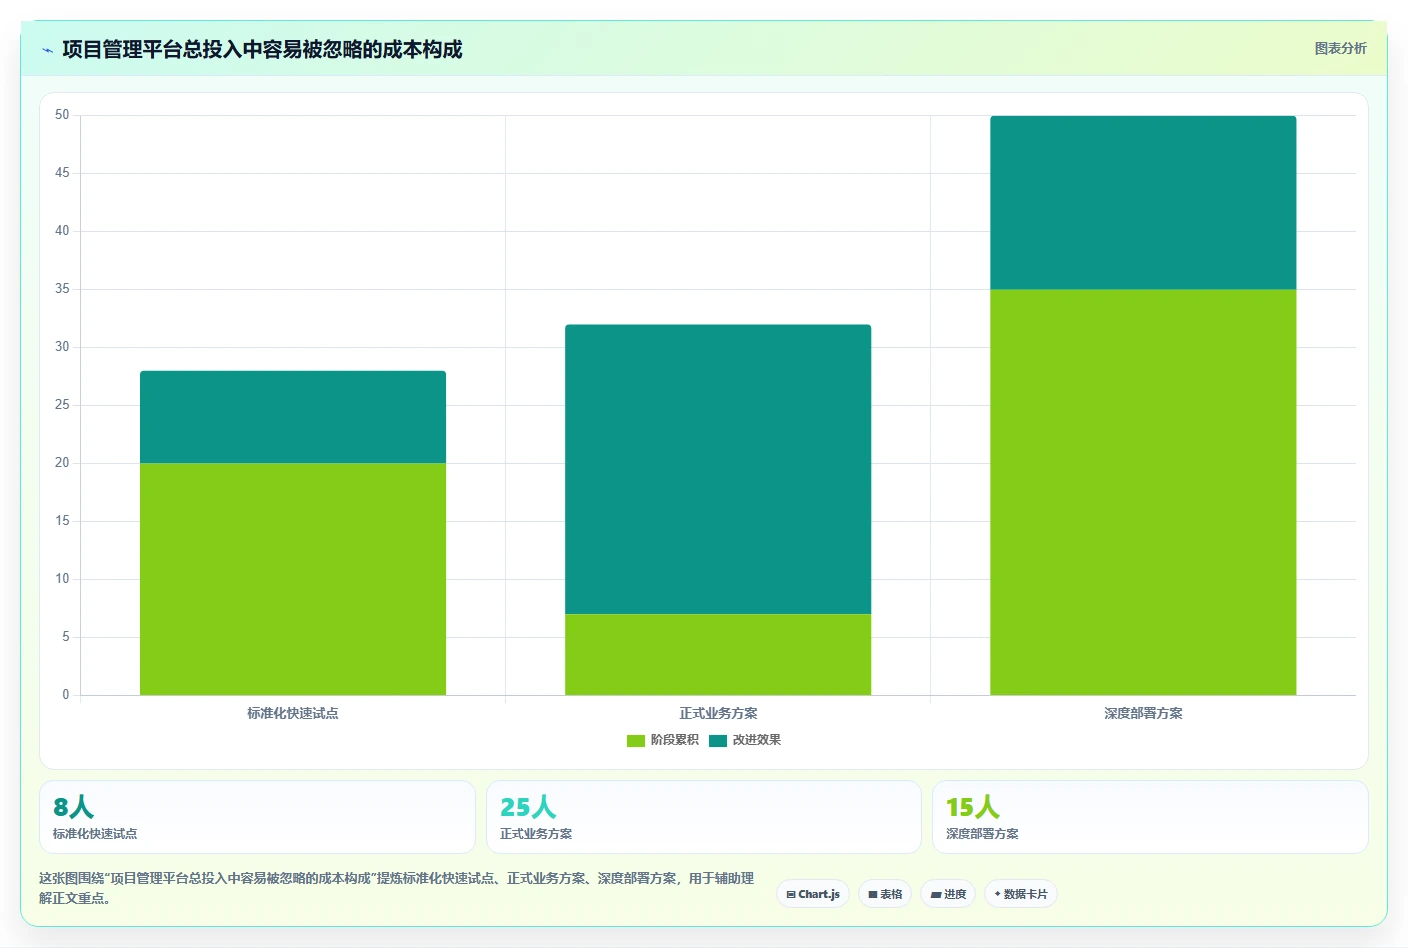Toggle the 改进效果 legend color box
This screenshot has width=1408, height=948.
(717, 741)
